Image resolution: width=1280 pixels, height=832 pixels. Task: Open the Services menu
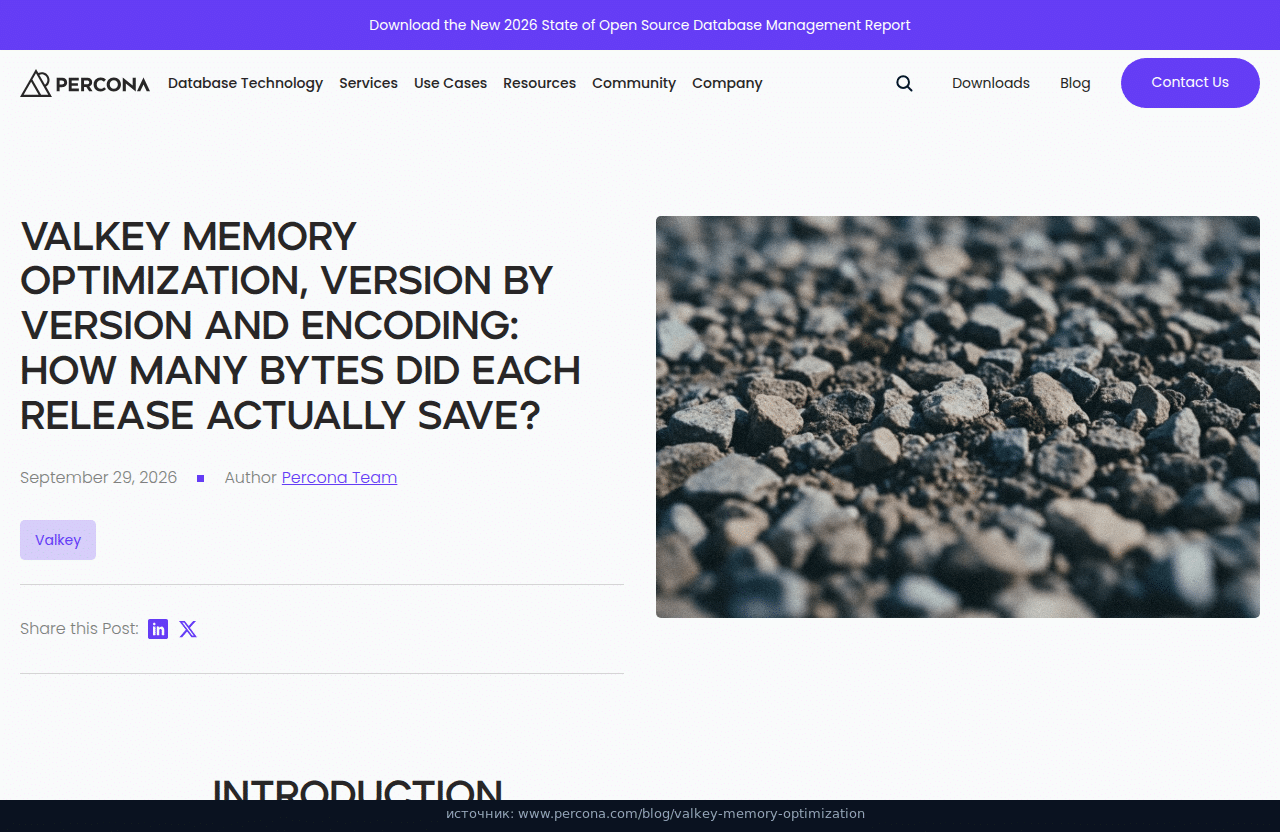point(368,83)
